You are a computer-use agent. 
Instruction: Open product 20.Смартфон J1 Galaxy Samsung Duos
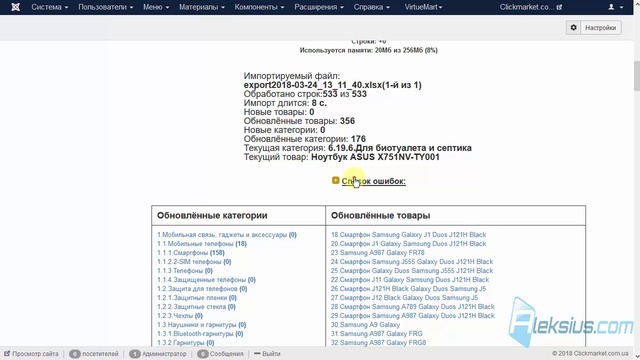(x=408, y=244)
